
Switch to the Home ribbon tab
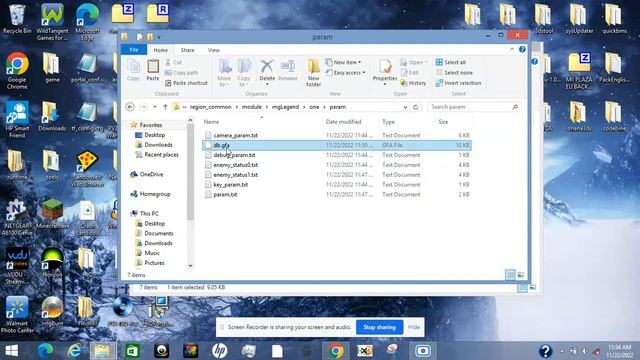[x=160, y=50]
